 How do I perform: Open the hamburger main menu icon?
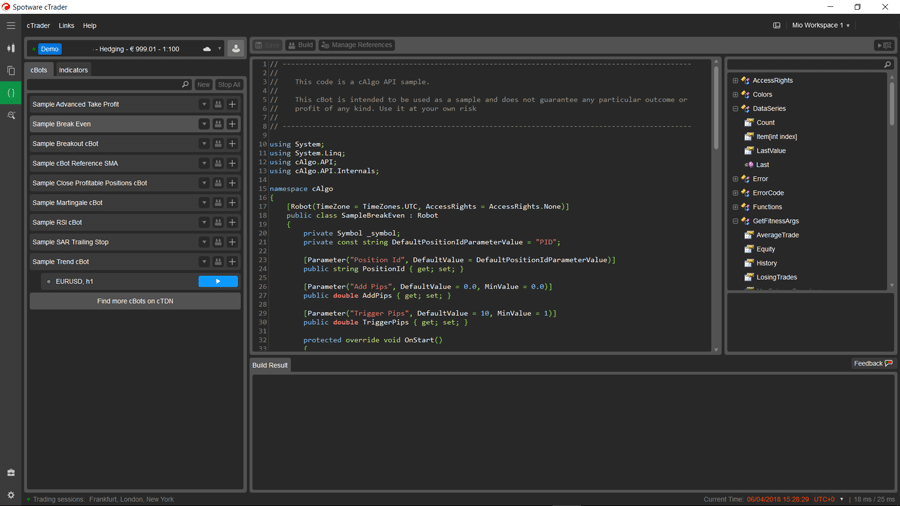point(11,25)
